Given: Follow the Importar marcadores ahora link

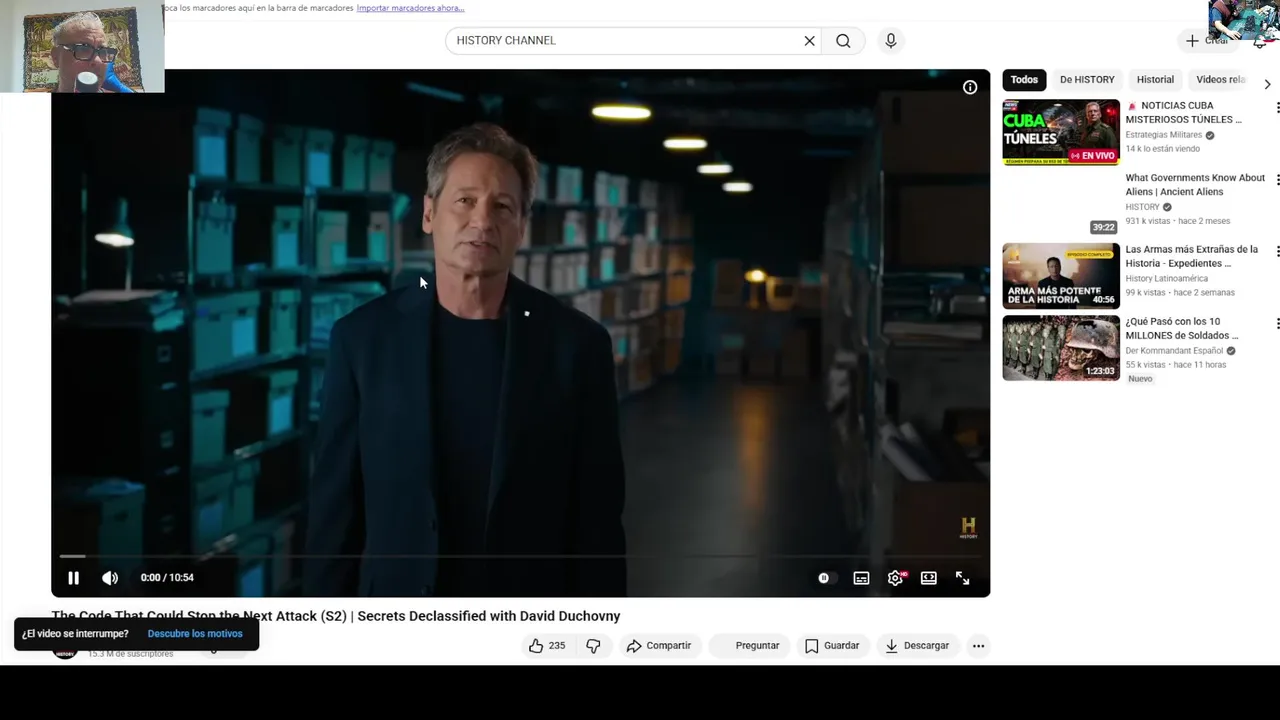Looking at the screenshot, I should (x=410, y=8).
